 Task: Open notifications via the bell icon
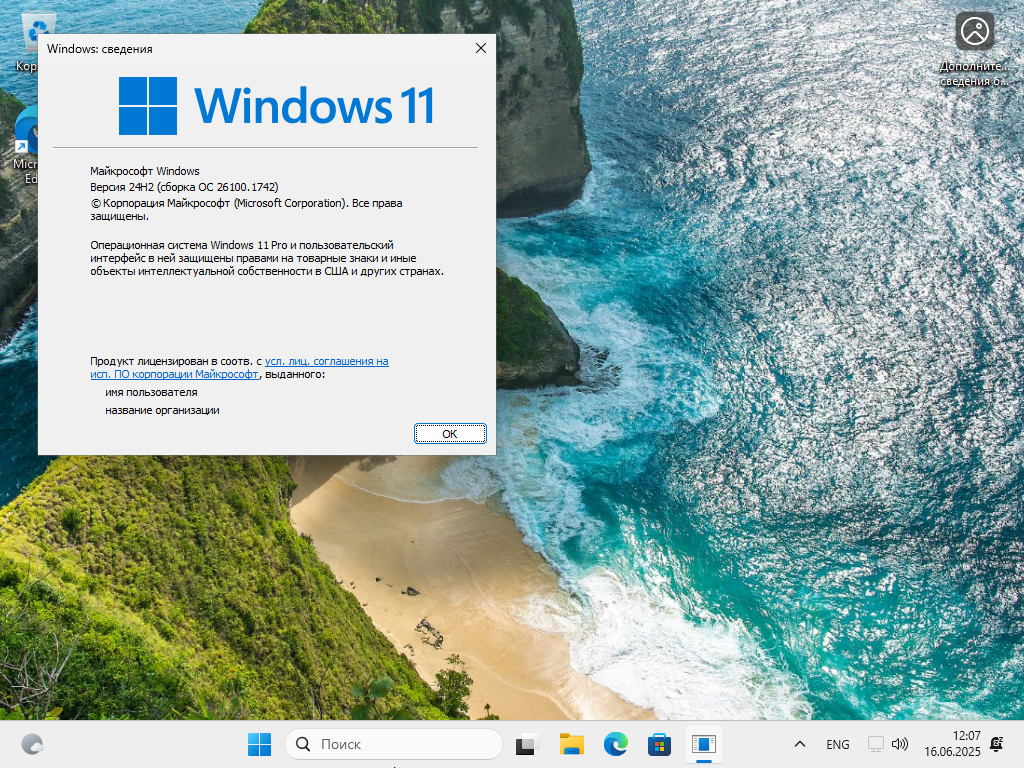tap(995, 744)
